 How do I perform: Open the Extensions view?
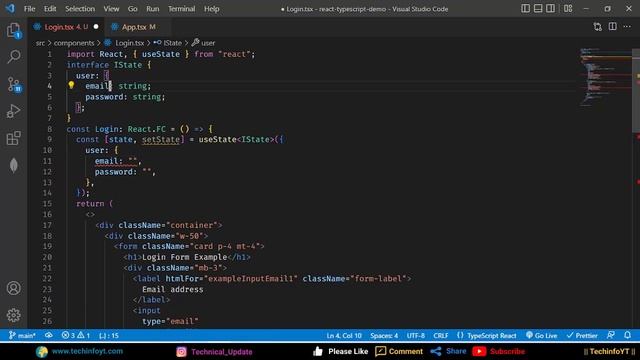[13, 138]
